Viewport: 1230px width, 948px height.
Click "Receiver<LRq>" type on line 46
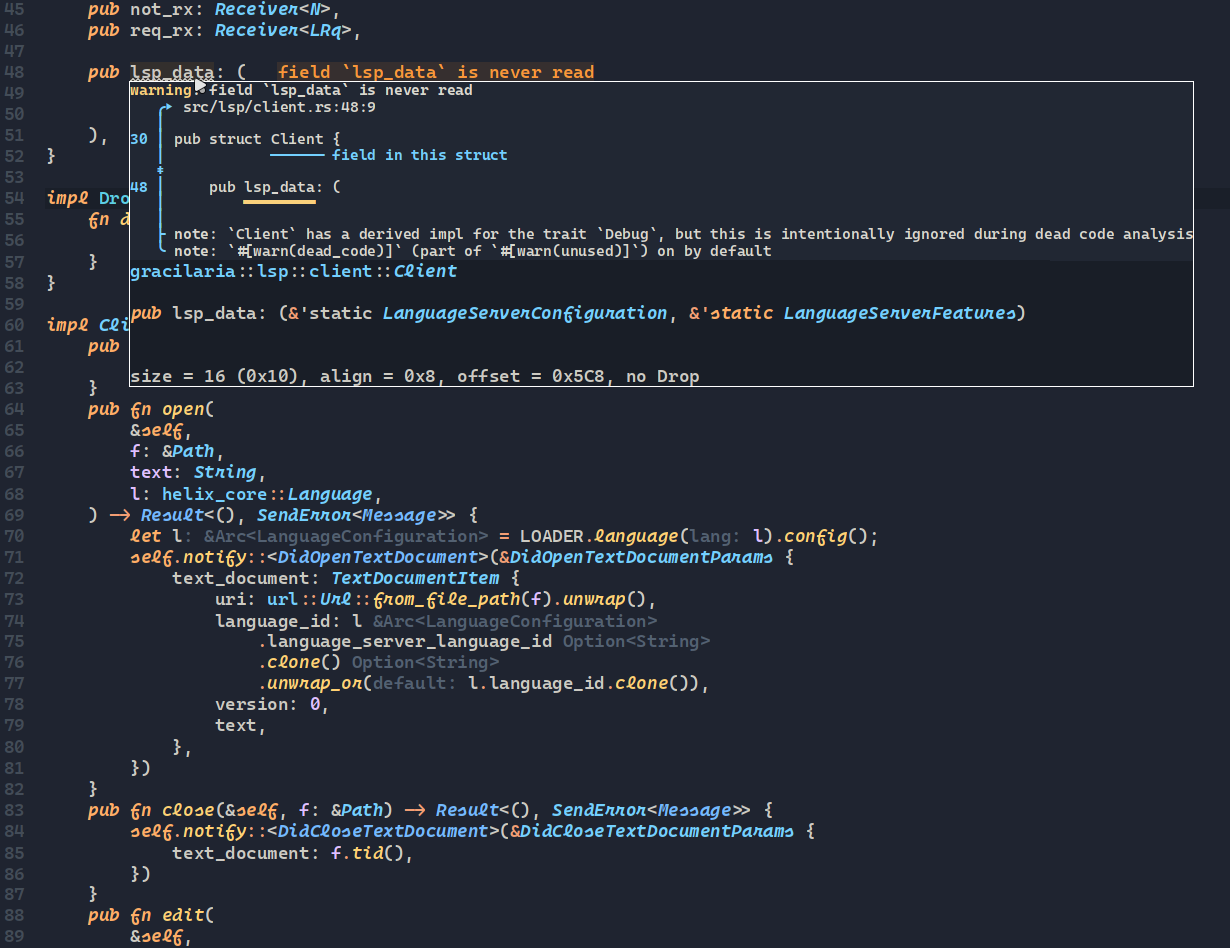click(x=282, y=30)
